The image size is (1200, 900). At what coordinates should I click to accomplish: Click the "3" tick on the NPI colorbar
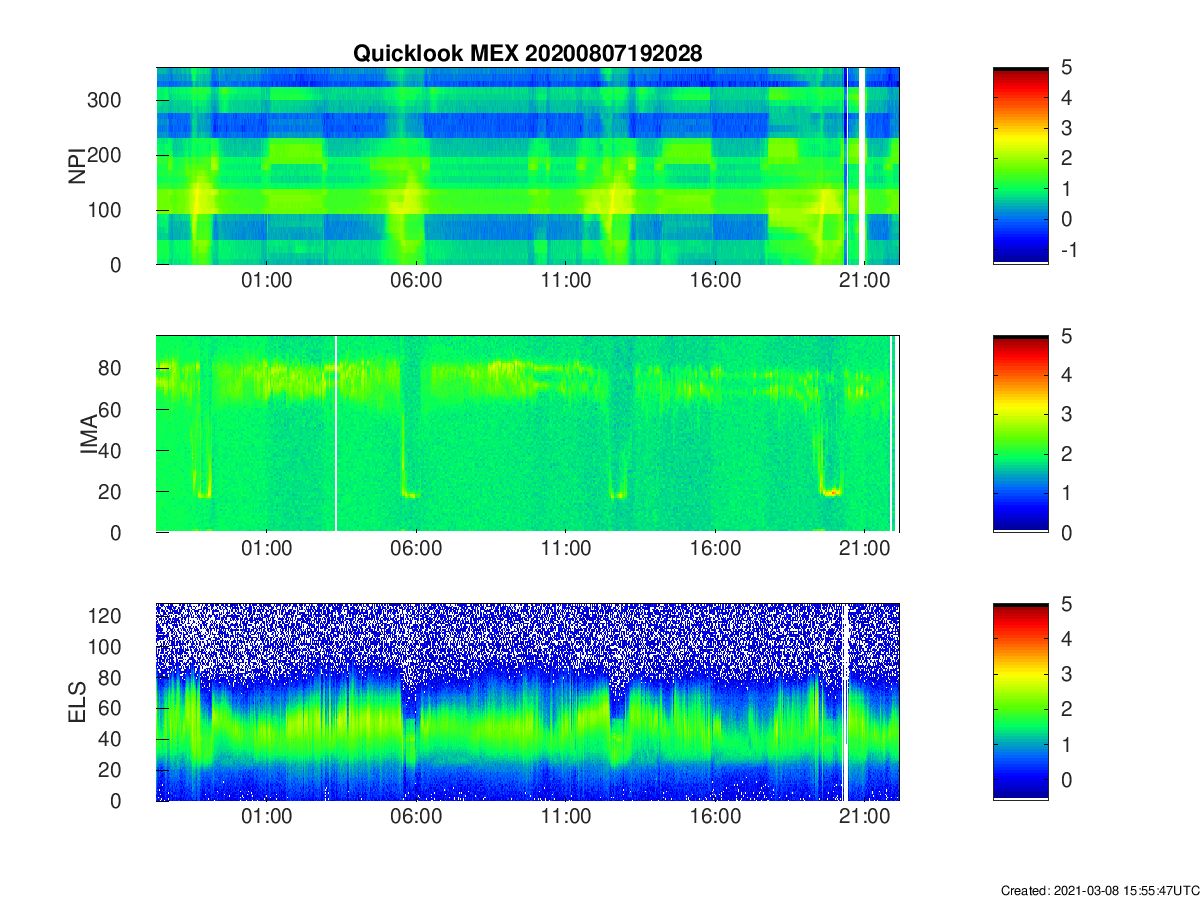pyautogui.click(x=1067, y=128)
